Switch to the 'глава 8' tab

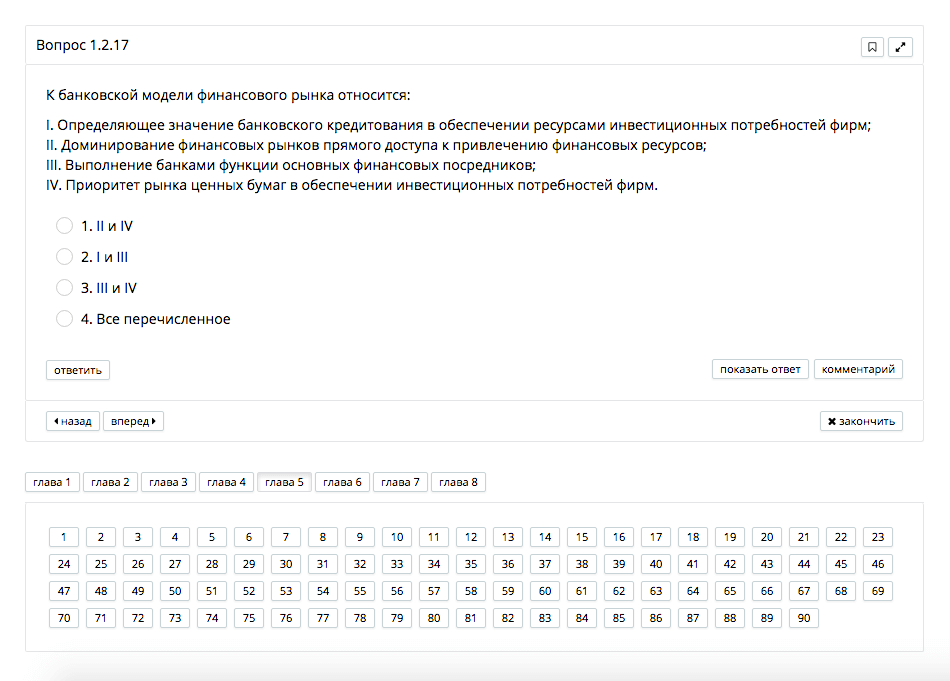tap(458, 482)
